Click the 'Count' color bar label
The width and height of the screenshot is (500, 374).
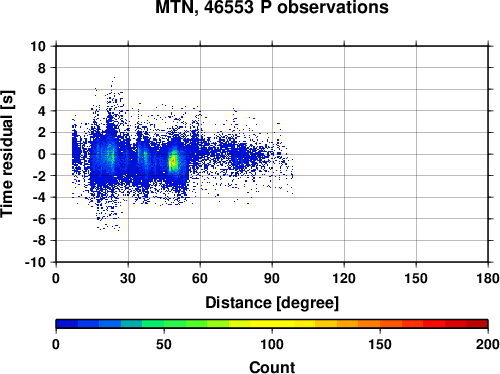272,367
